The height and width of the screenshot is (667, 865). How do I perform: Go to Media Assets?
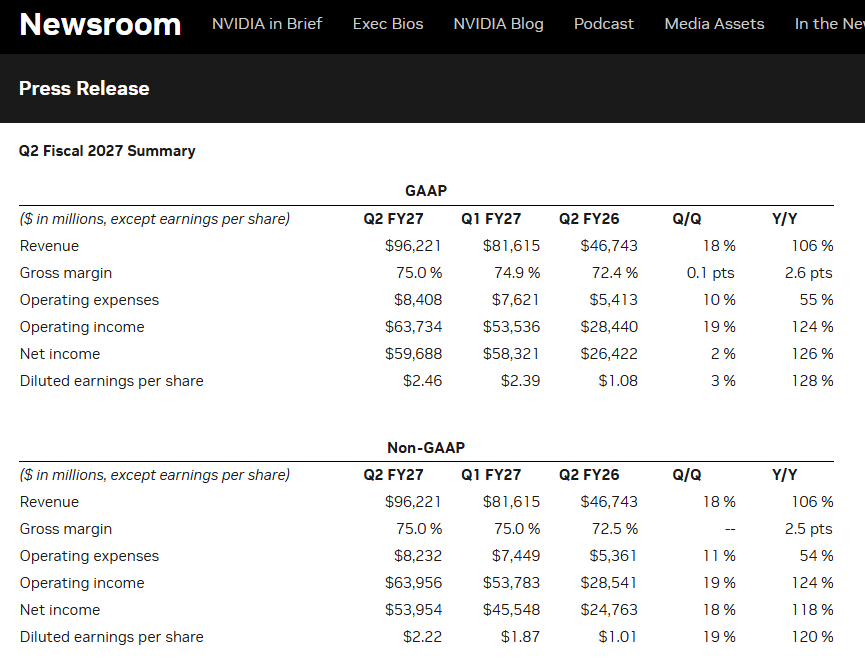[714, 24]
